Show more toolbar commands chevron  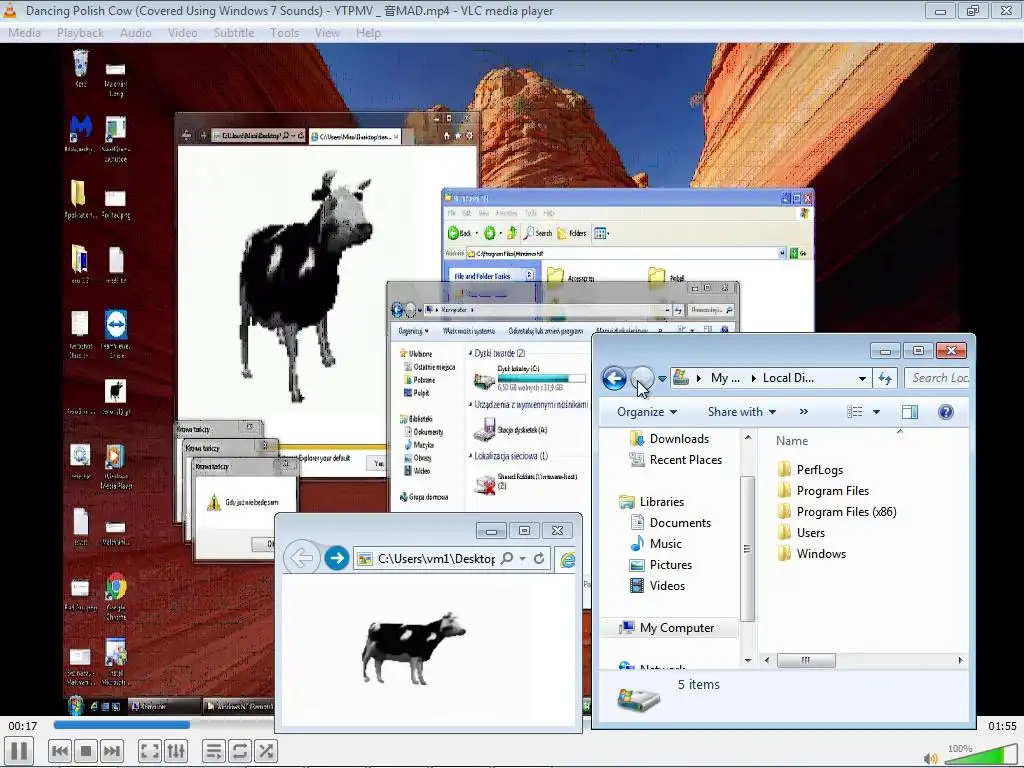coord(803,412)
